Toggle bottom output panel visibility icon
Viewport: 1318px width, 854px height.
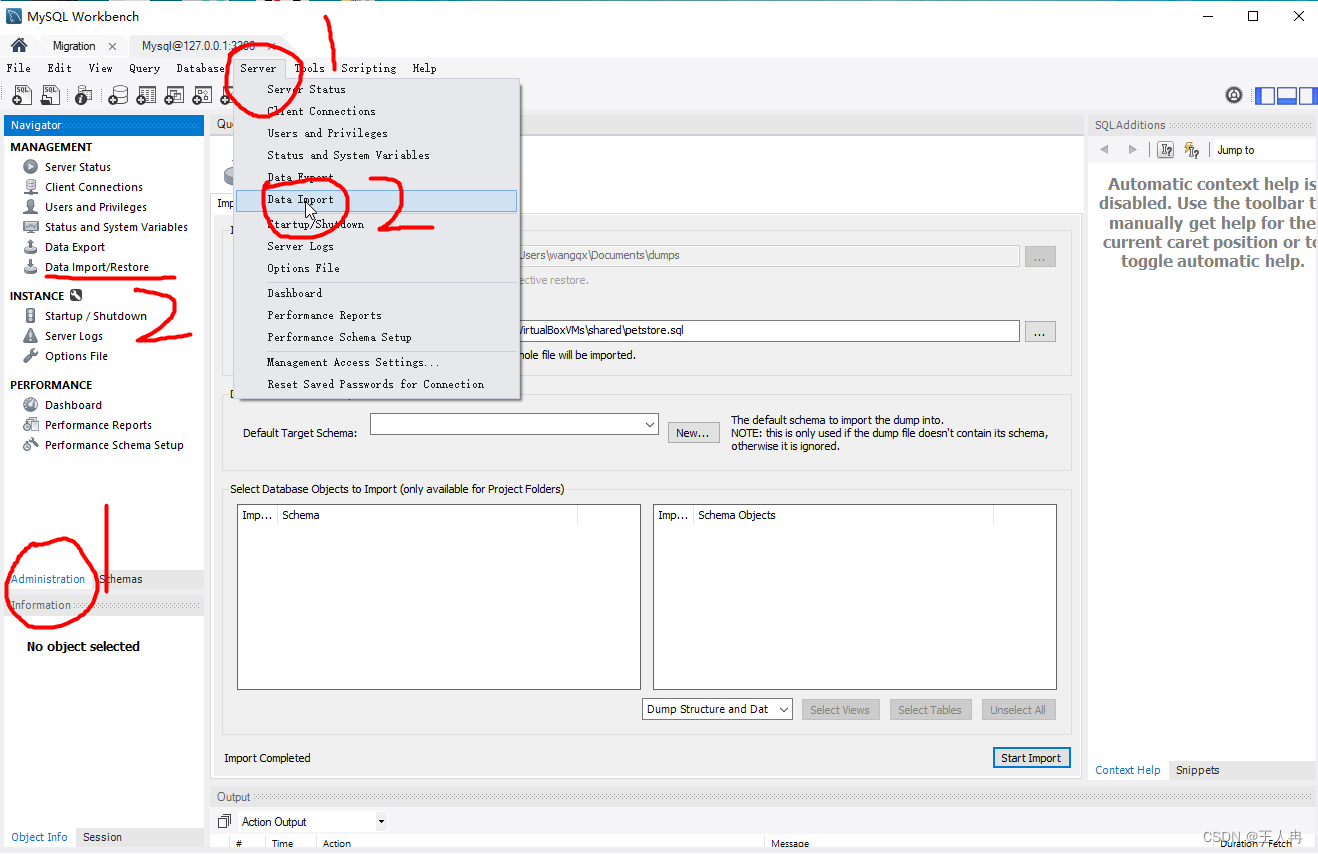(1287, 95)
